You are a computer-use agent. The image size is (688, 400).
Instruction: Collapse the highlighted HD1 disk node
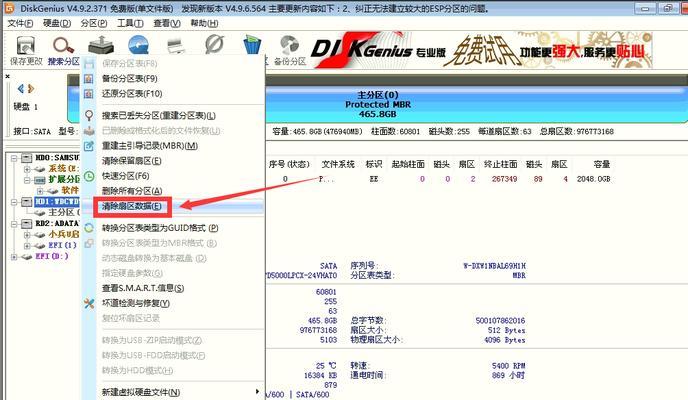click(14, 202)
